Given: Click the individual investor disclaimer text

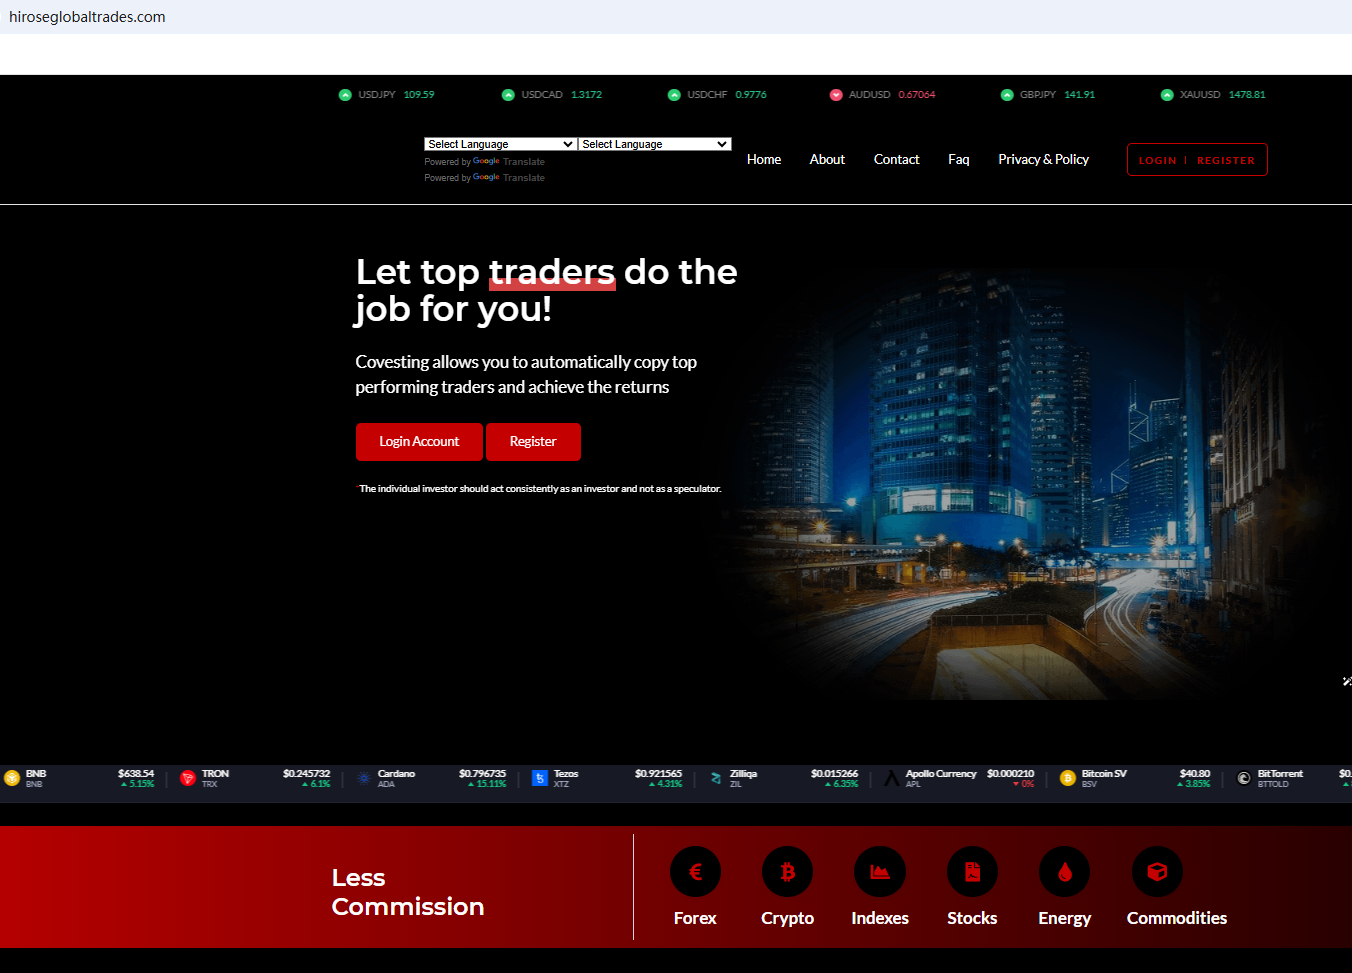Looking at the screenshot, I should pos(540,489).
